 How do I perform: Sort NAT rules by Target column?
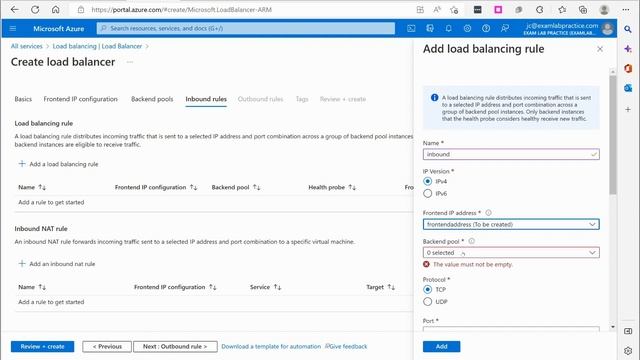coord(380,287)
